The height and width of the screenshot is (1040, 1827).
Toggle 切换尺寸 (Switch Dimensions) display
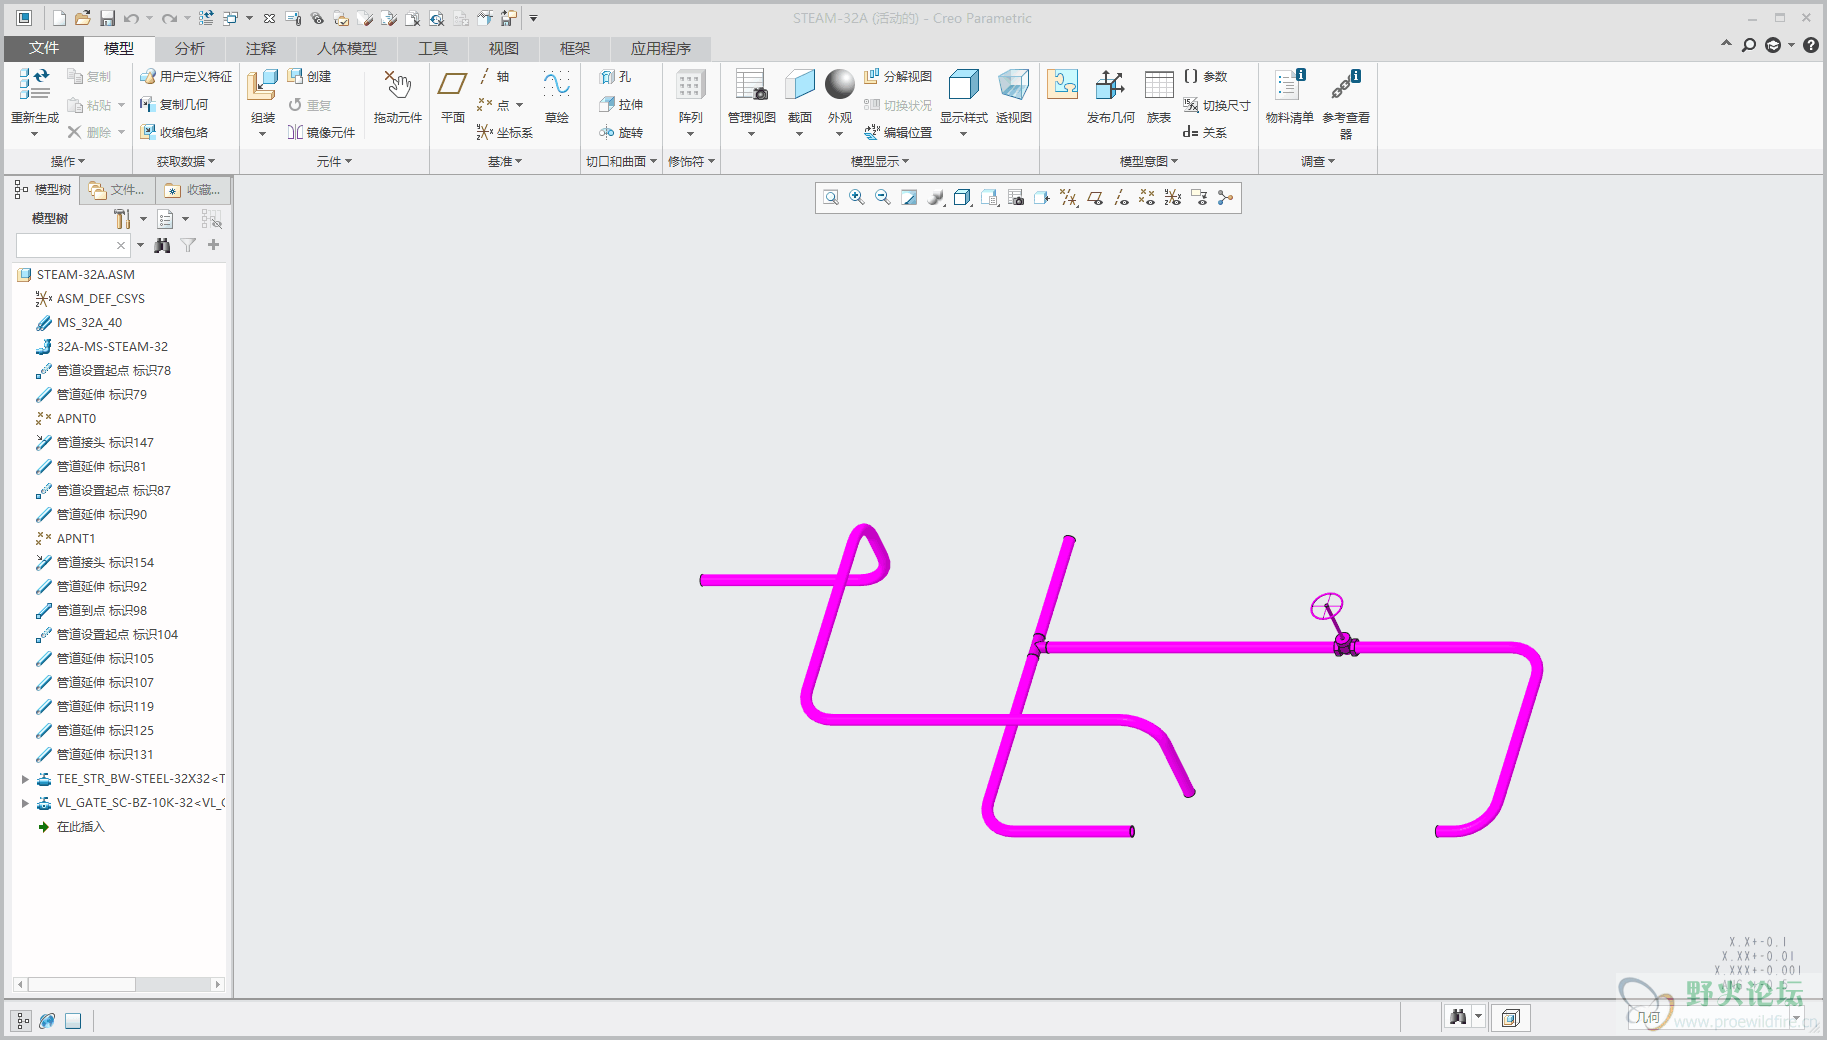click(1217, 105)
